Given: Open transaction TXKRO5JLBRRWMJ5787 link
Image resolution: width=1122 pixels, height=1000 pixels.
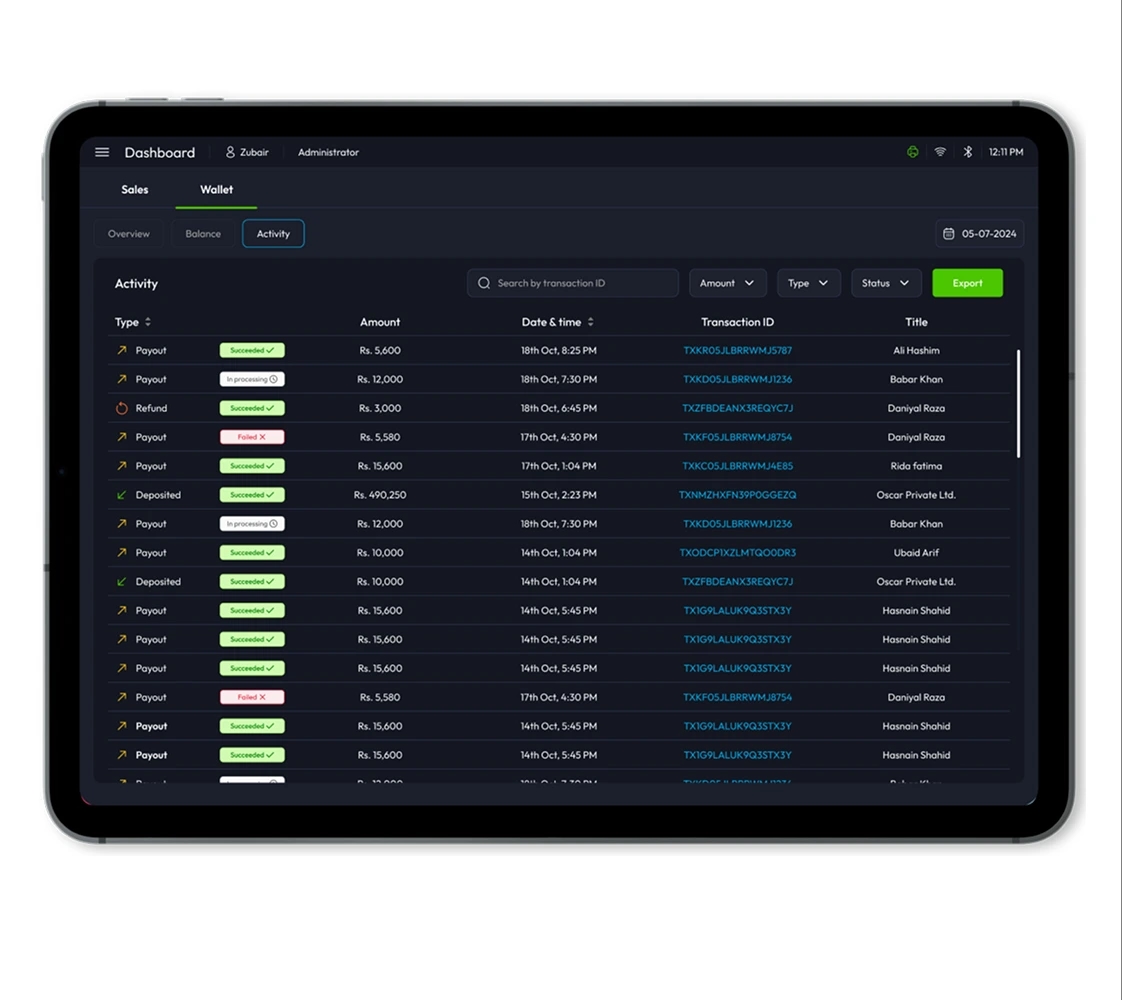Looking at the screenshot, I should click(737, 350).
